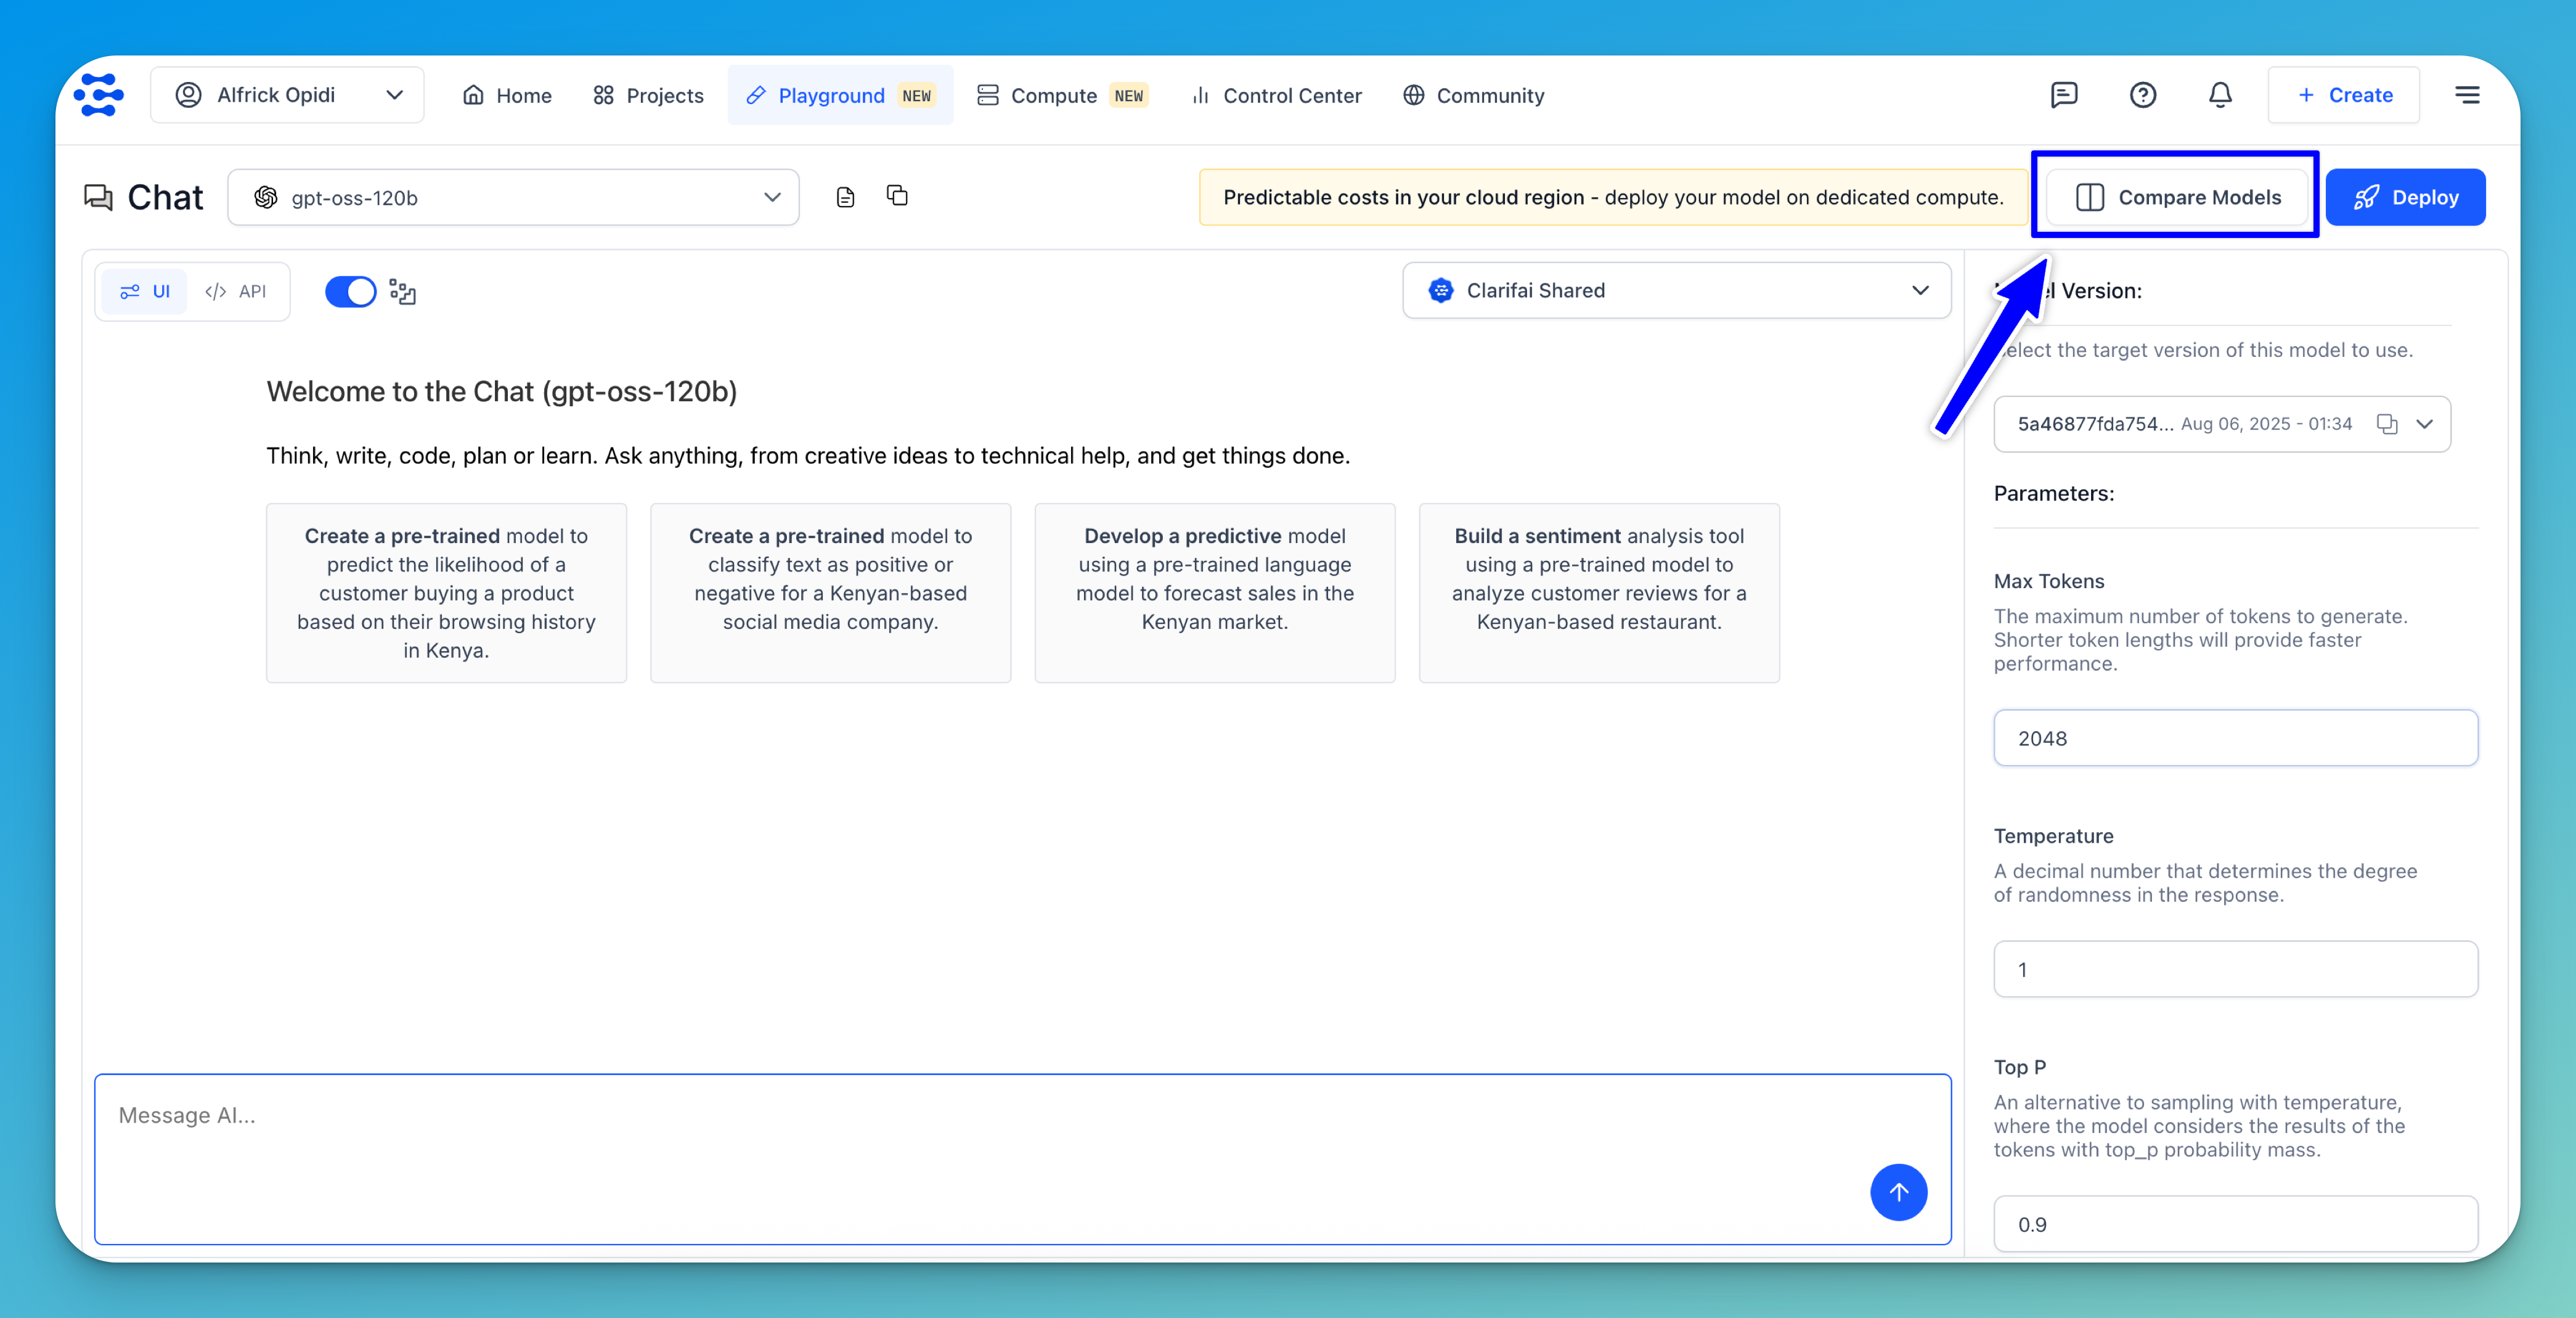Click the Temperature field showing 1
Screen dimensions: 2576x1318
(x=2235, y=969)
